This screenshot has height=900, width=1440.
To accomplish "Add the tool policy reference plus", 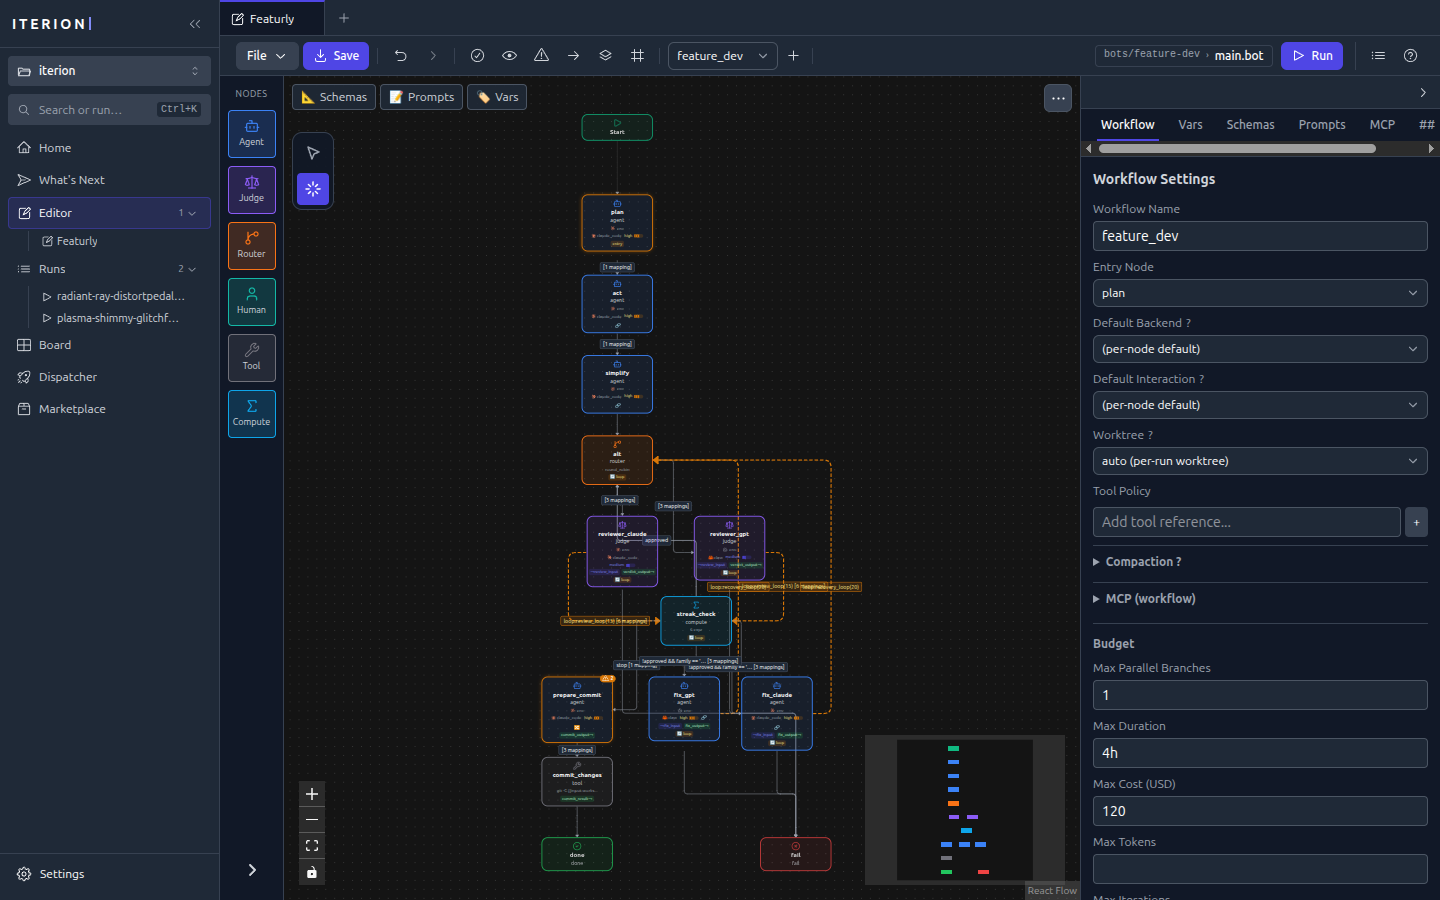I will (x=1416, y=522).
